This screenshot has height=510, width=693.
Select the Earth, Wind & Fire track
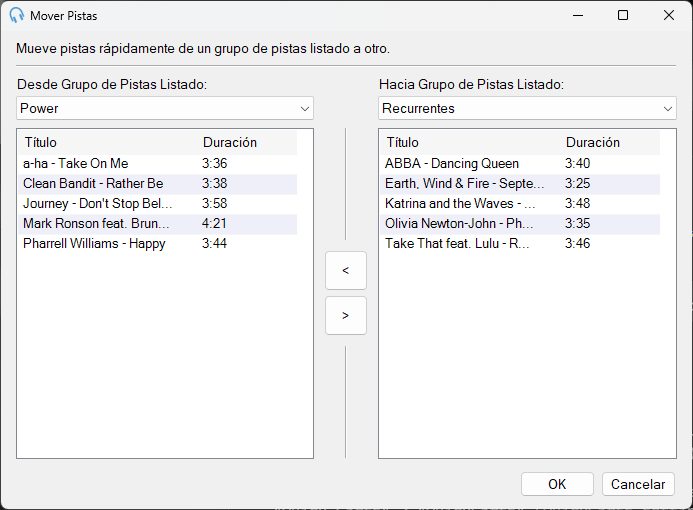pyautogui.click(x=520, y=183)
